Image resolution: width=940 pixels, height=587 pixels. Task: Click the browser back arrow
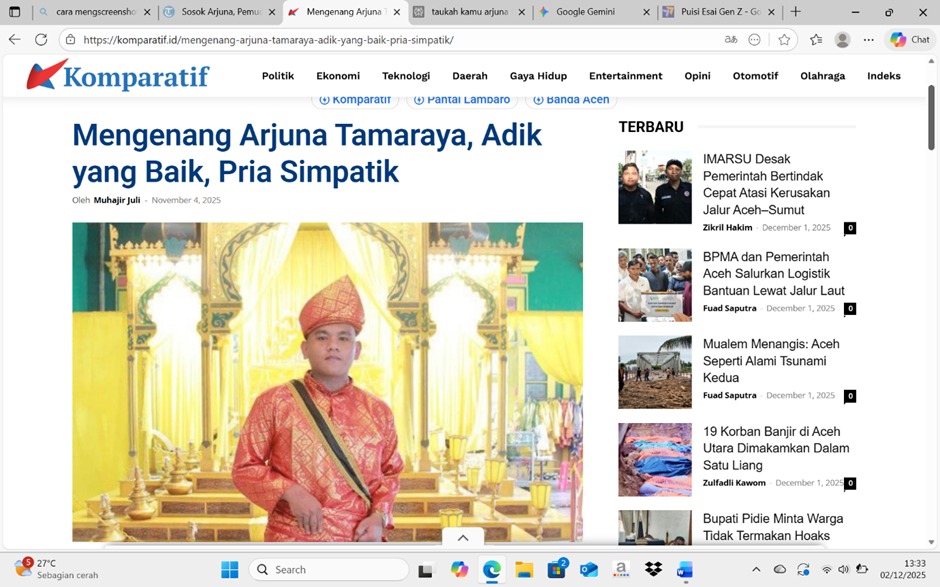tap(14, 40)
